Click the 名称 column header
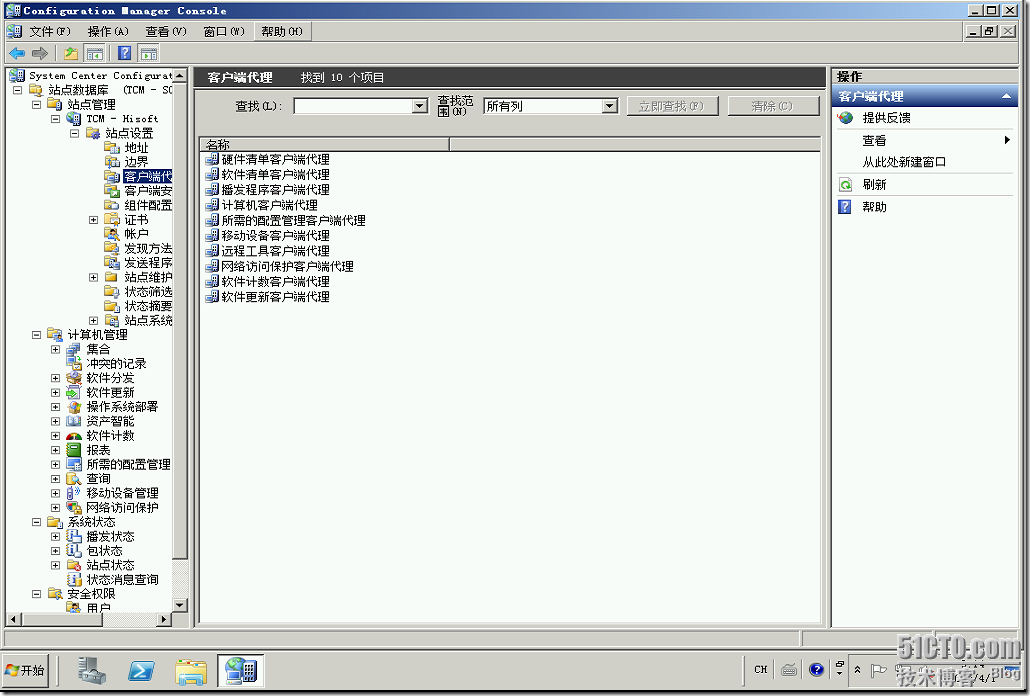The image size is (1030, 696). pos(325,144)
